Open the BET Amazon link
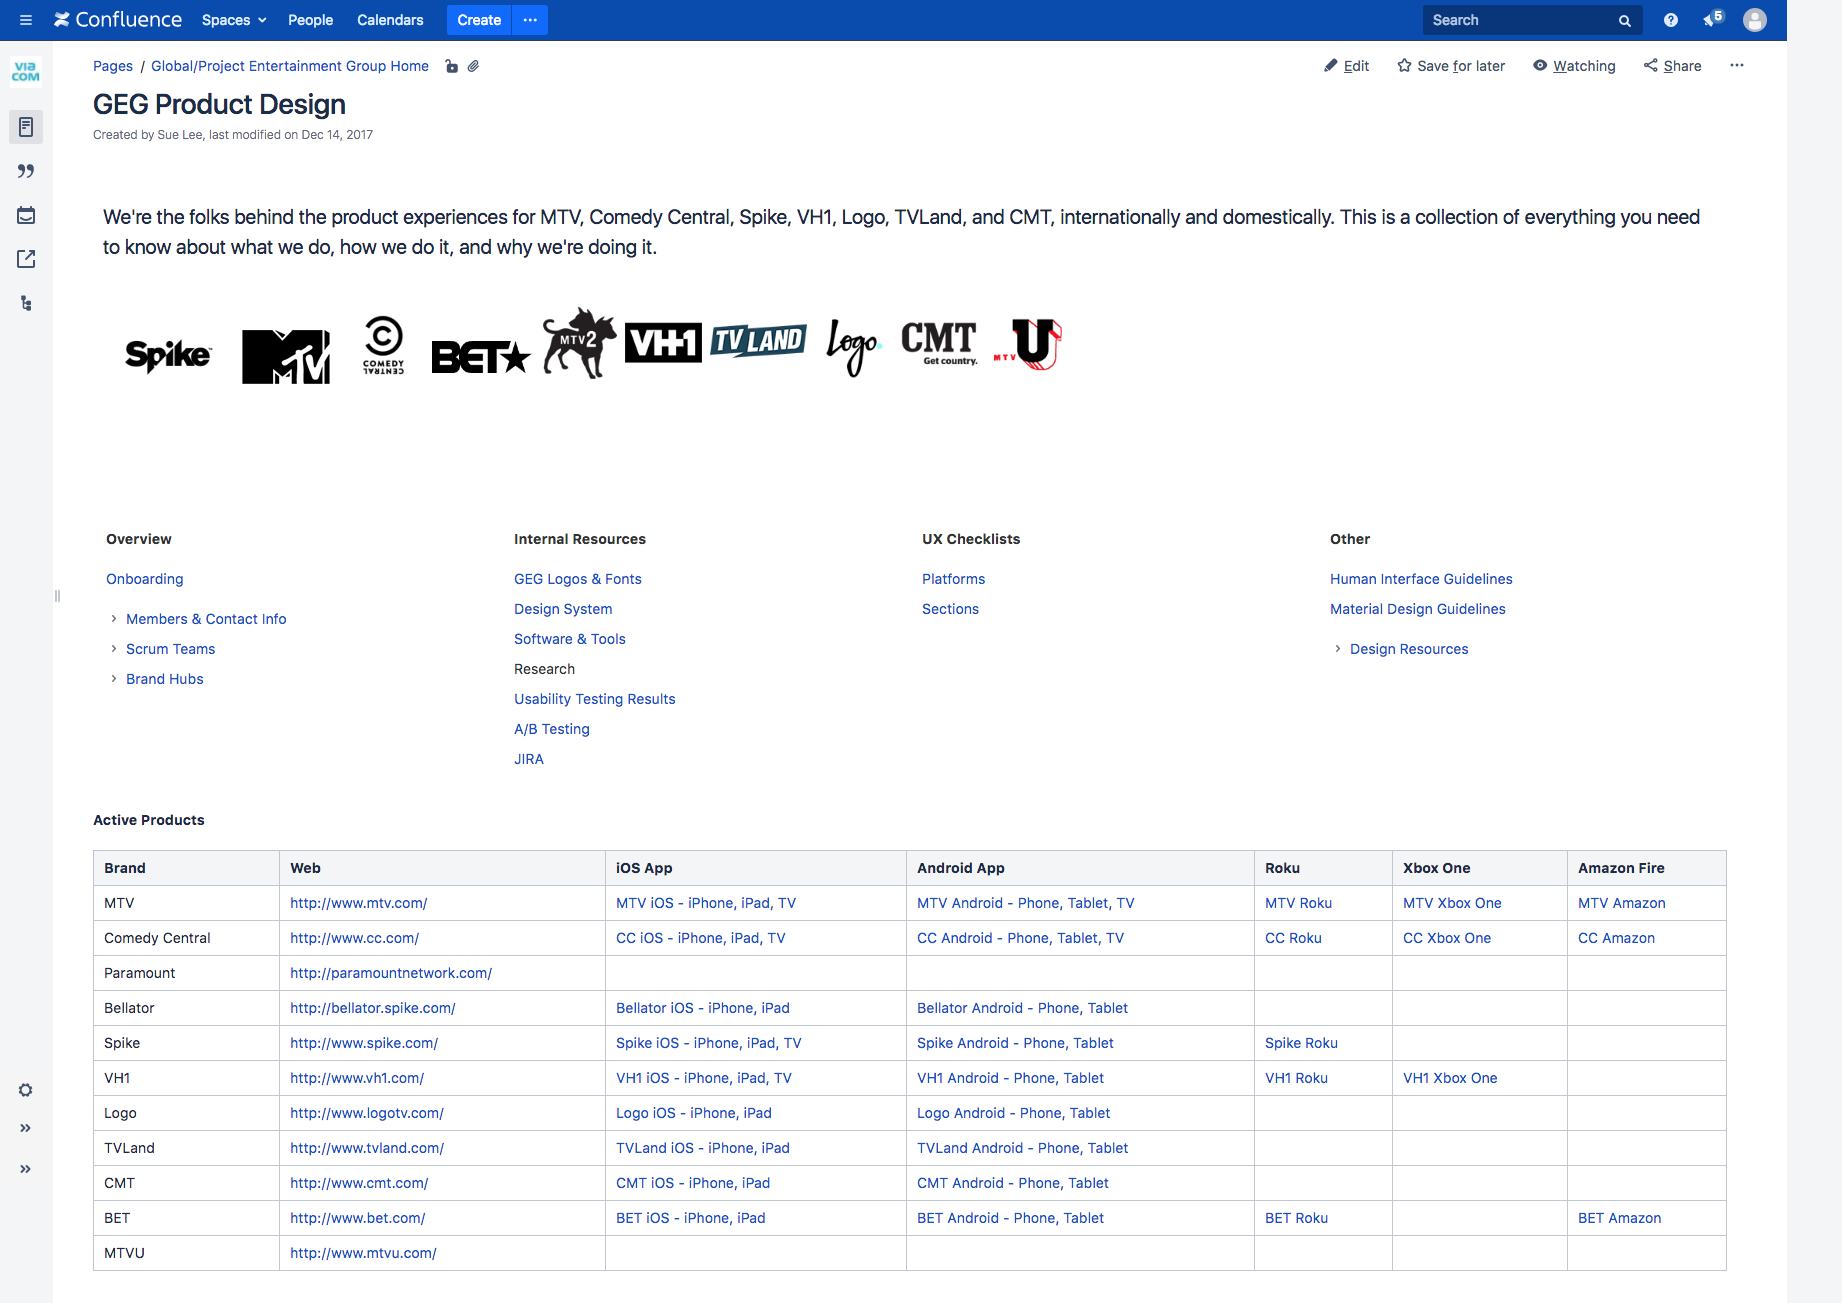This screenshot has height=1303, width=1842. click(x=1620, y=1218)
